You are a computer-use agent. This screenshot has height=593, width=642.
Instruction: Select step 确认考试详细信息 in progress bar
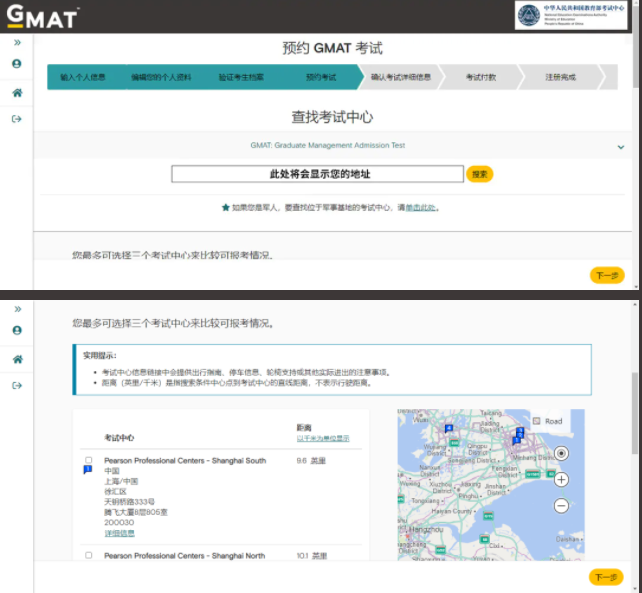pyautogui.click(x=401, y=77)
